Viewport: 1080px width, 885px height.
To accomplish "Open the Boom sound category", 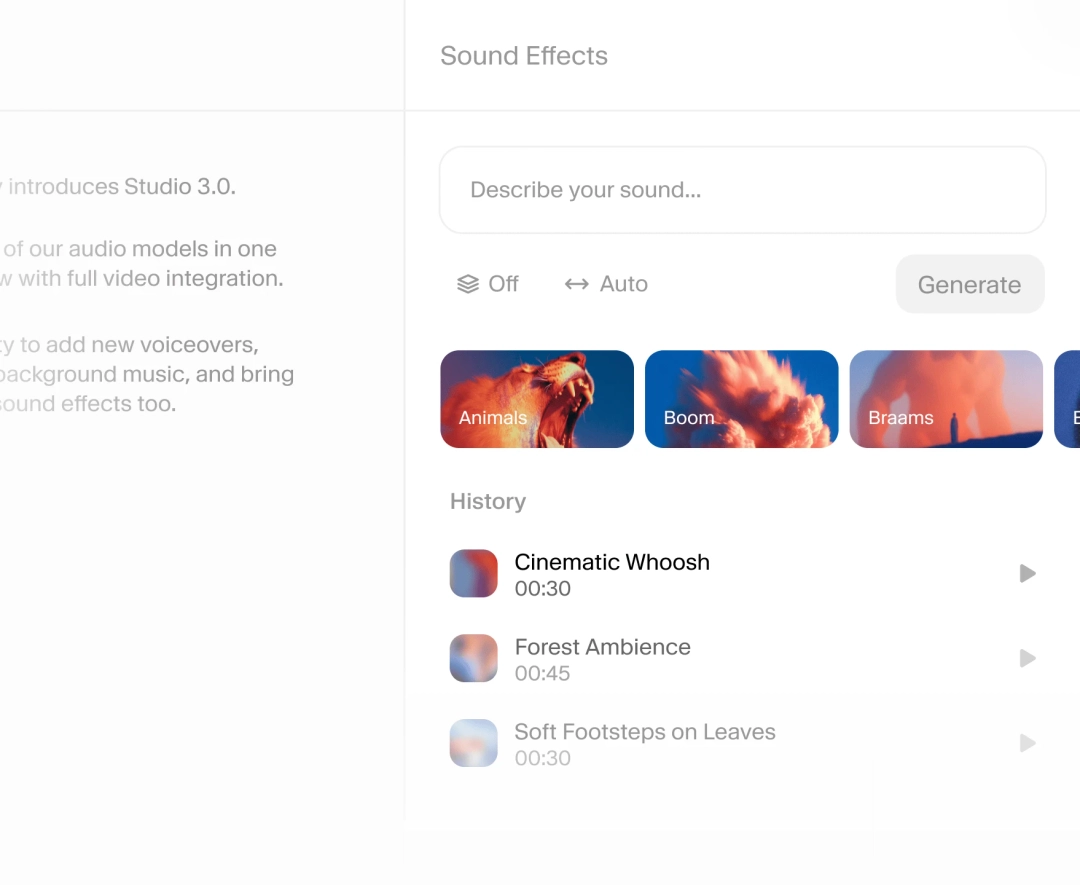I will pos(742,398).
